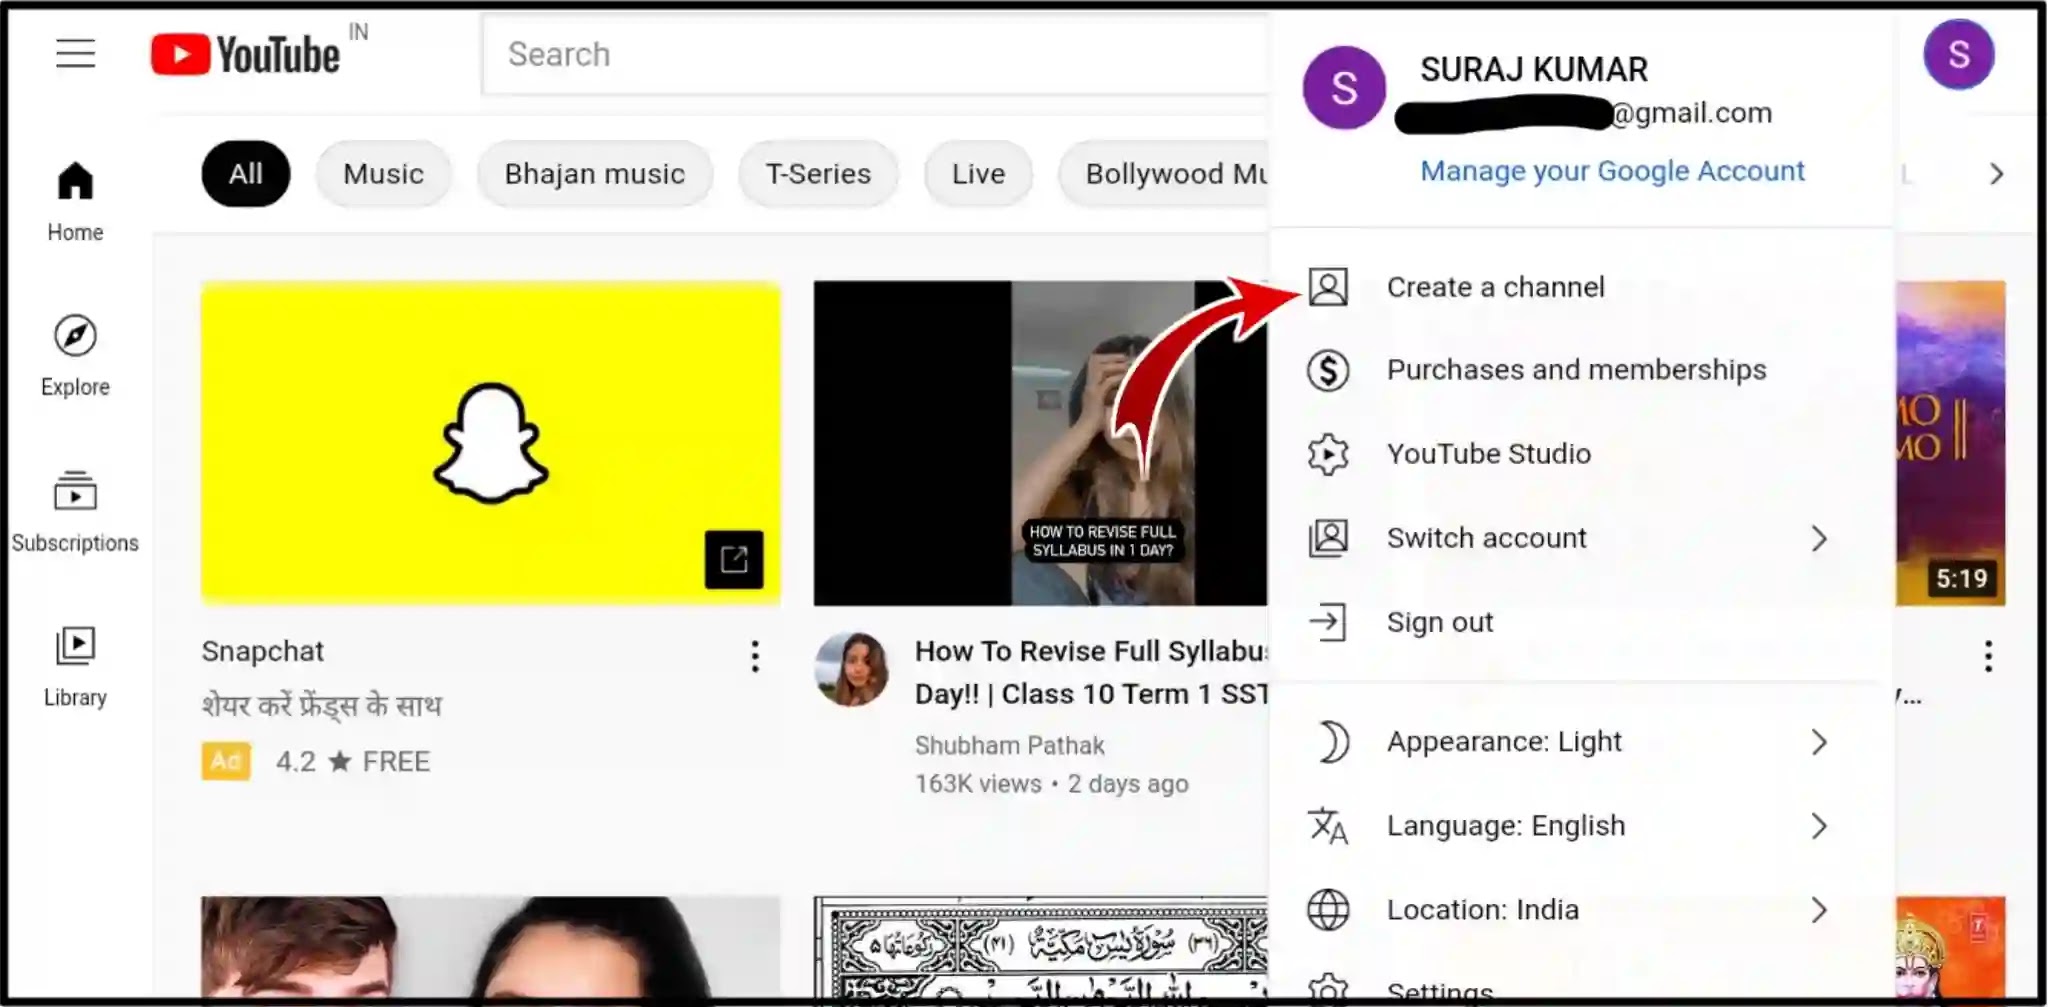Open Library in sidebar
This screenshot has width=2048, height=1007.
point(75,667)
